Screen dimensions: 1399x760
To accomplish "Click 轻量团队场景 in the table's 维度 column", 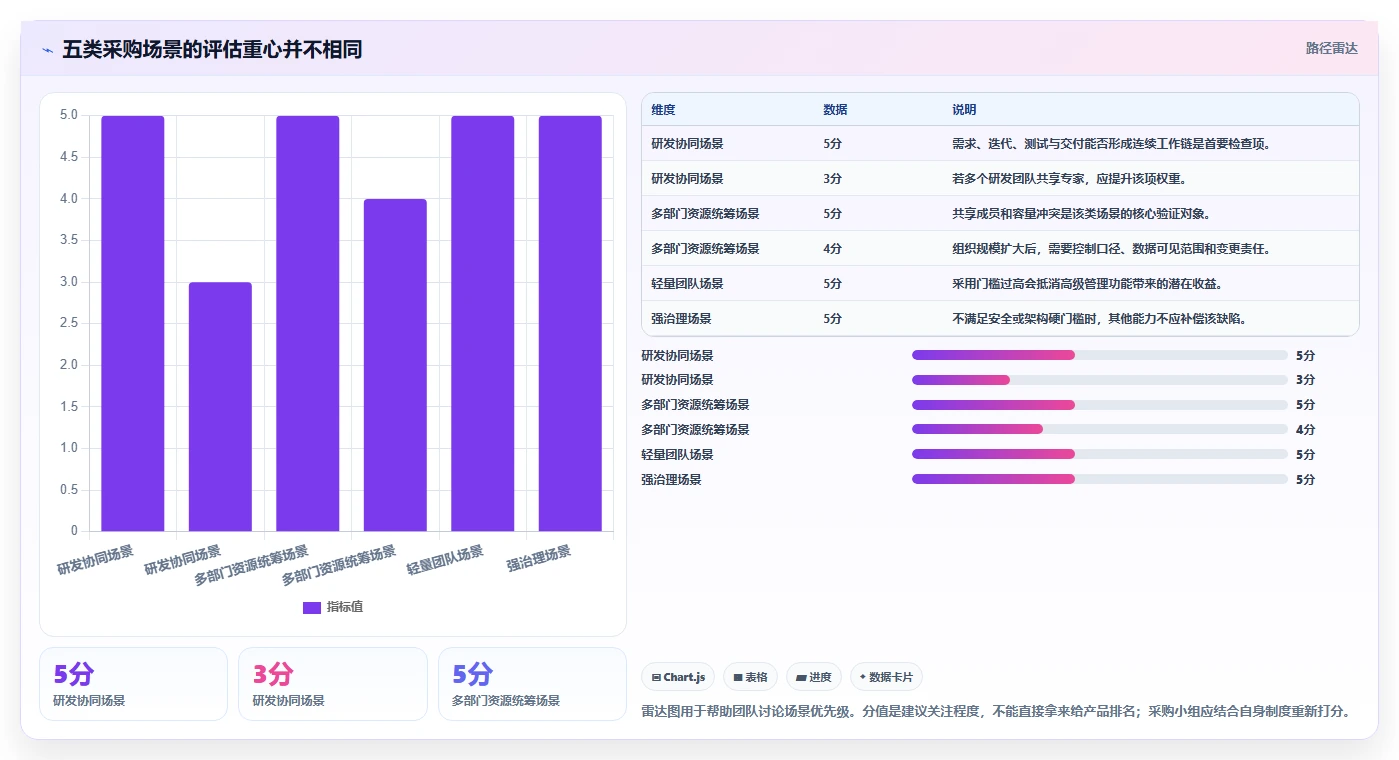I will (x=687, y=284).
